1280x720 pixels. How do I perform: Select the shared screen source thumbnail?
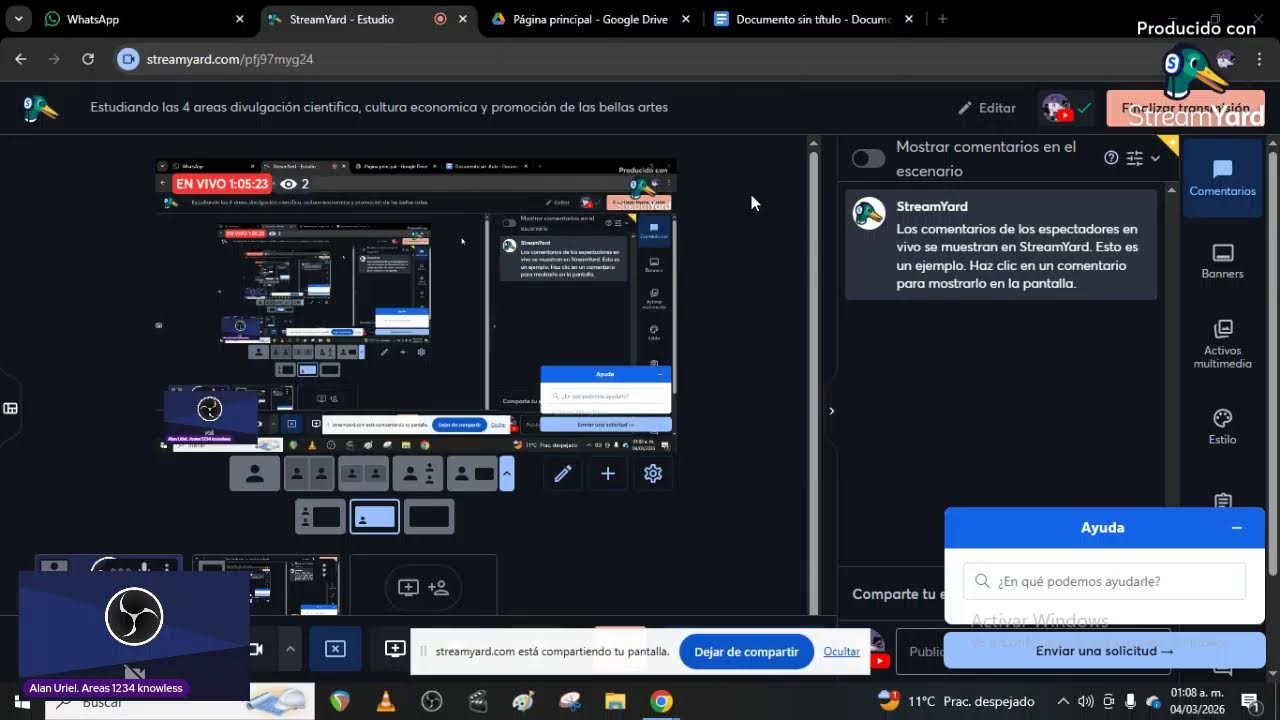266,586
